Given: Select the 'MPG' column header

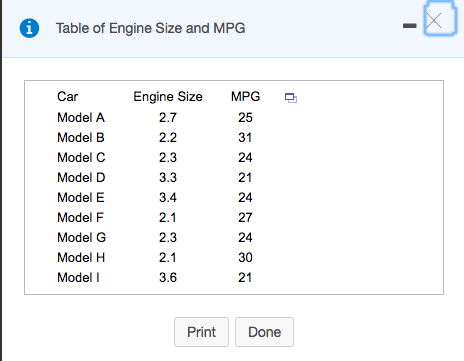Looking at the screenshot, I should click(x=245, y=97).
